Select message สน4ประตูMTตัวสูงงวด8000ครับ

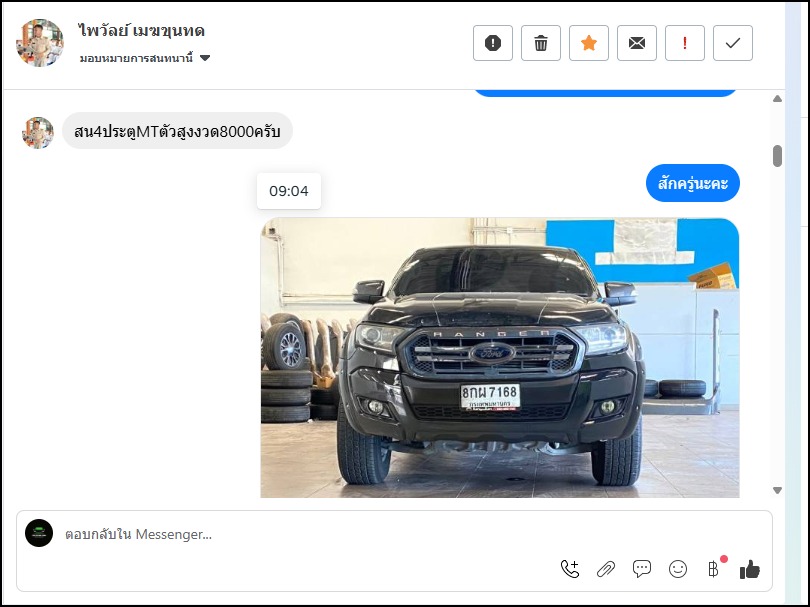pyautogui.click(x=177, y=131)
